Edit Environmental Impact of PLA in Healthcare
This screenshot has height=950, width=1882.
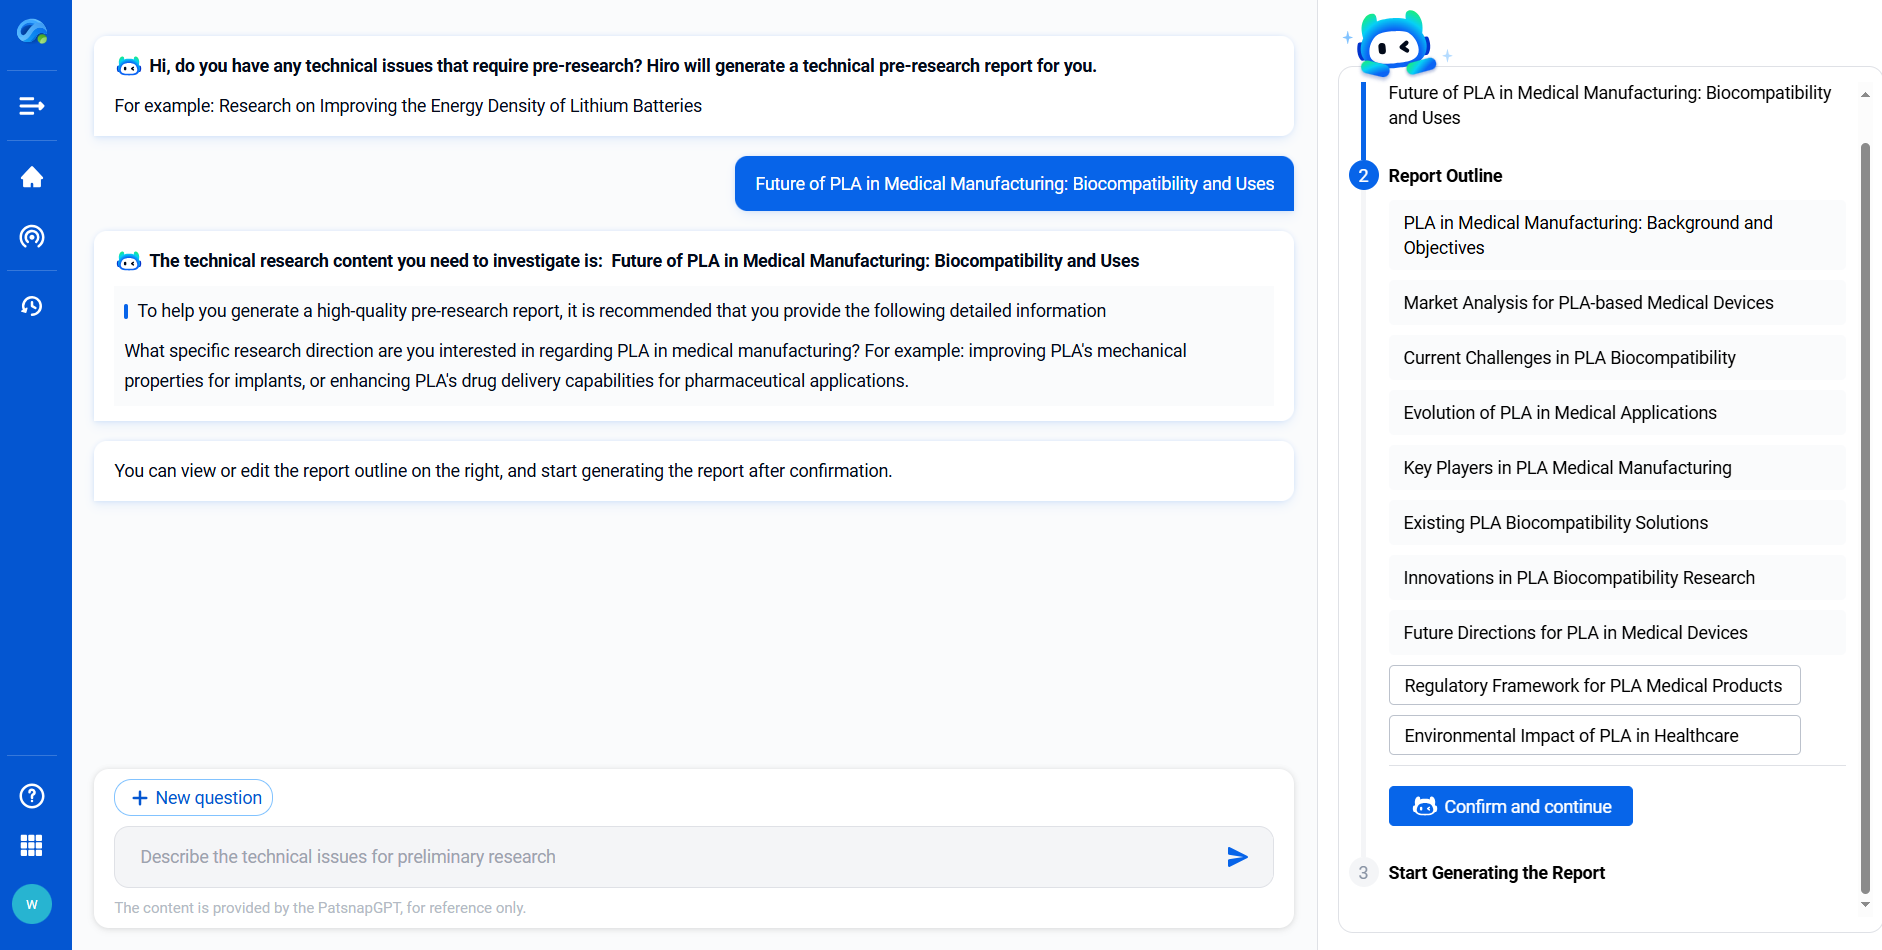[x=1593, y=736]
